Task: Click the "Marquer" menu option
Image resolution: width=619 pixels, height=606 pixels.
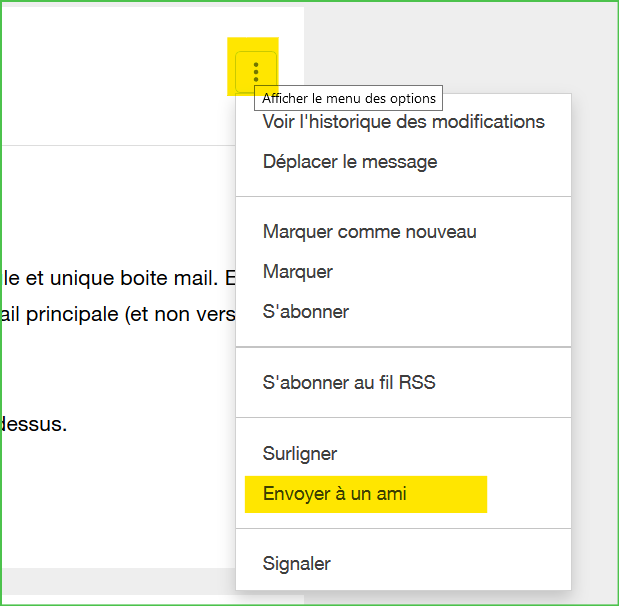Action: point(298,272)
